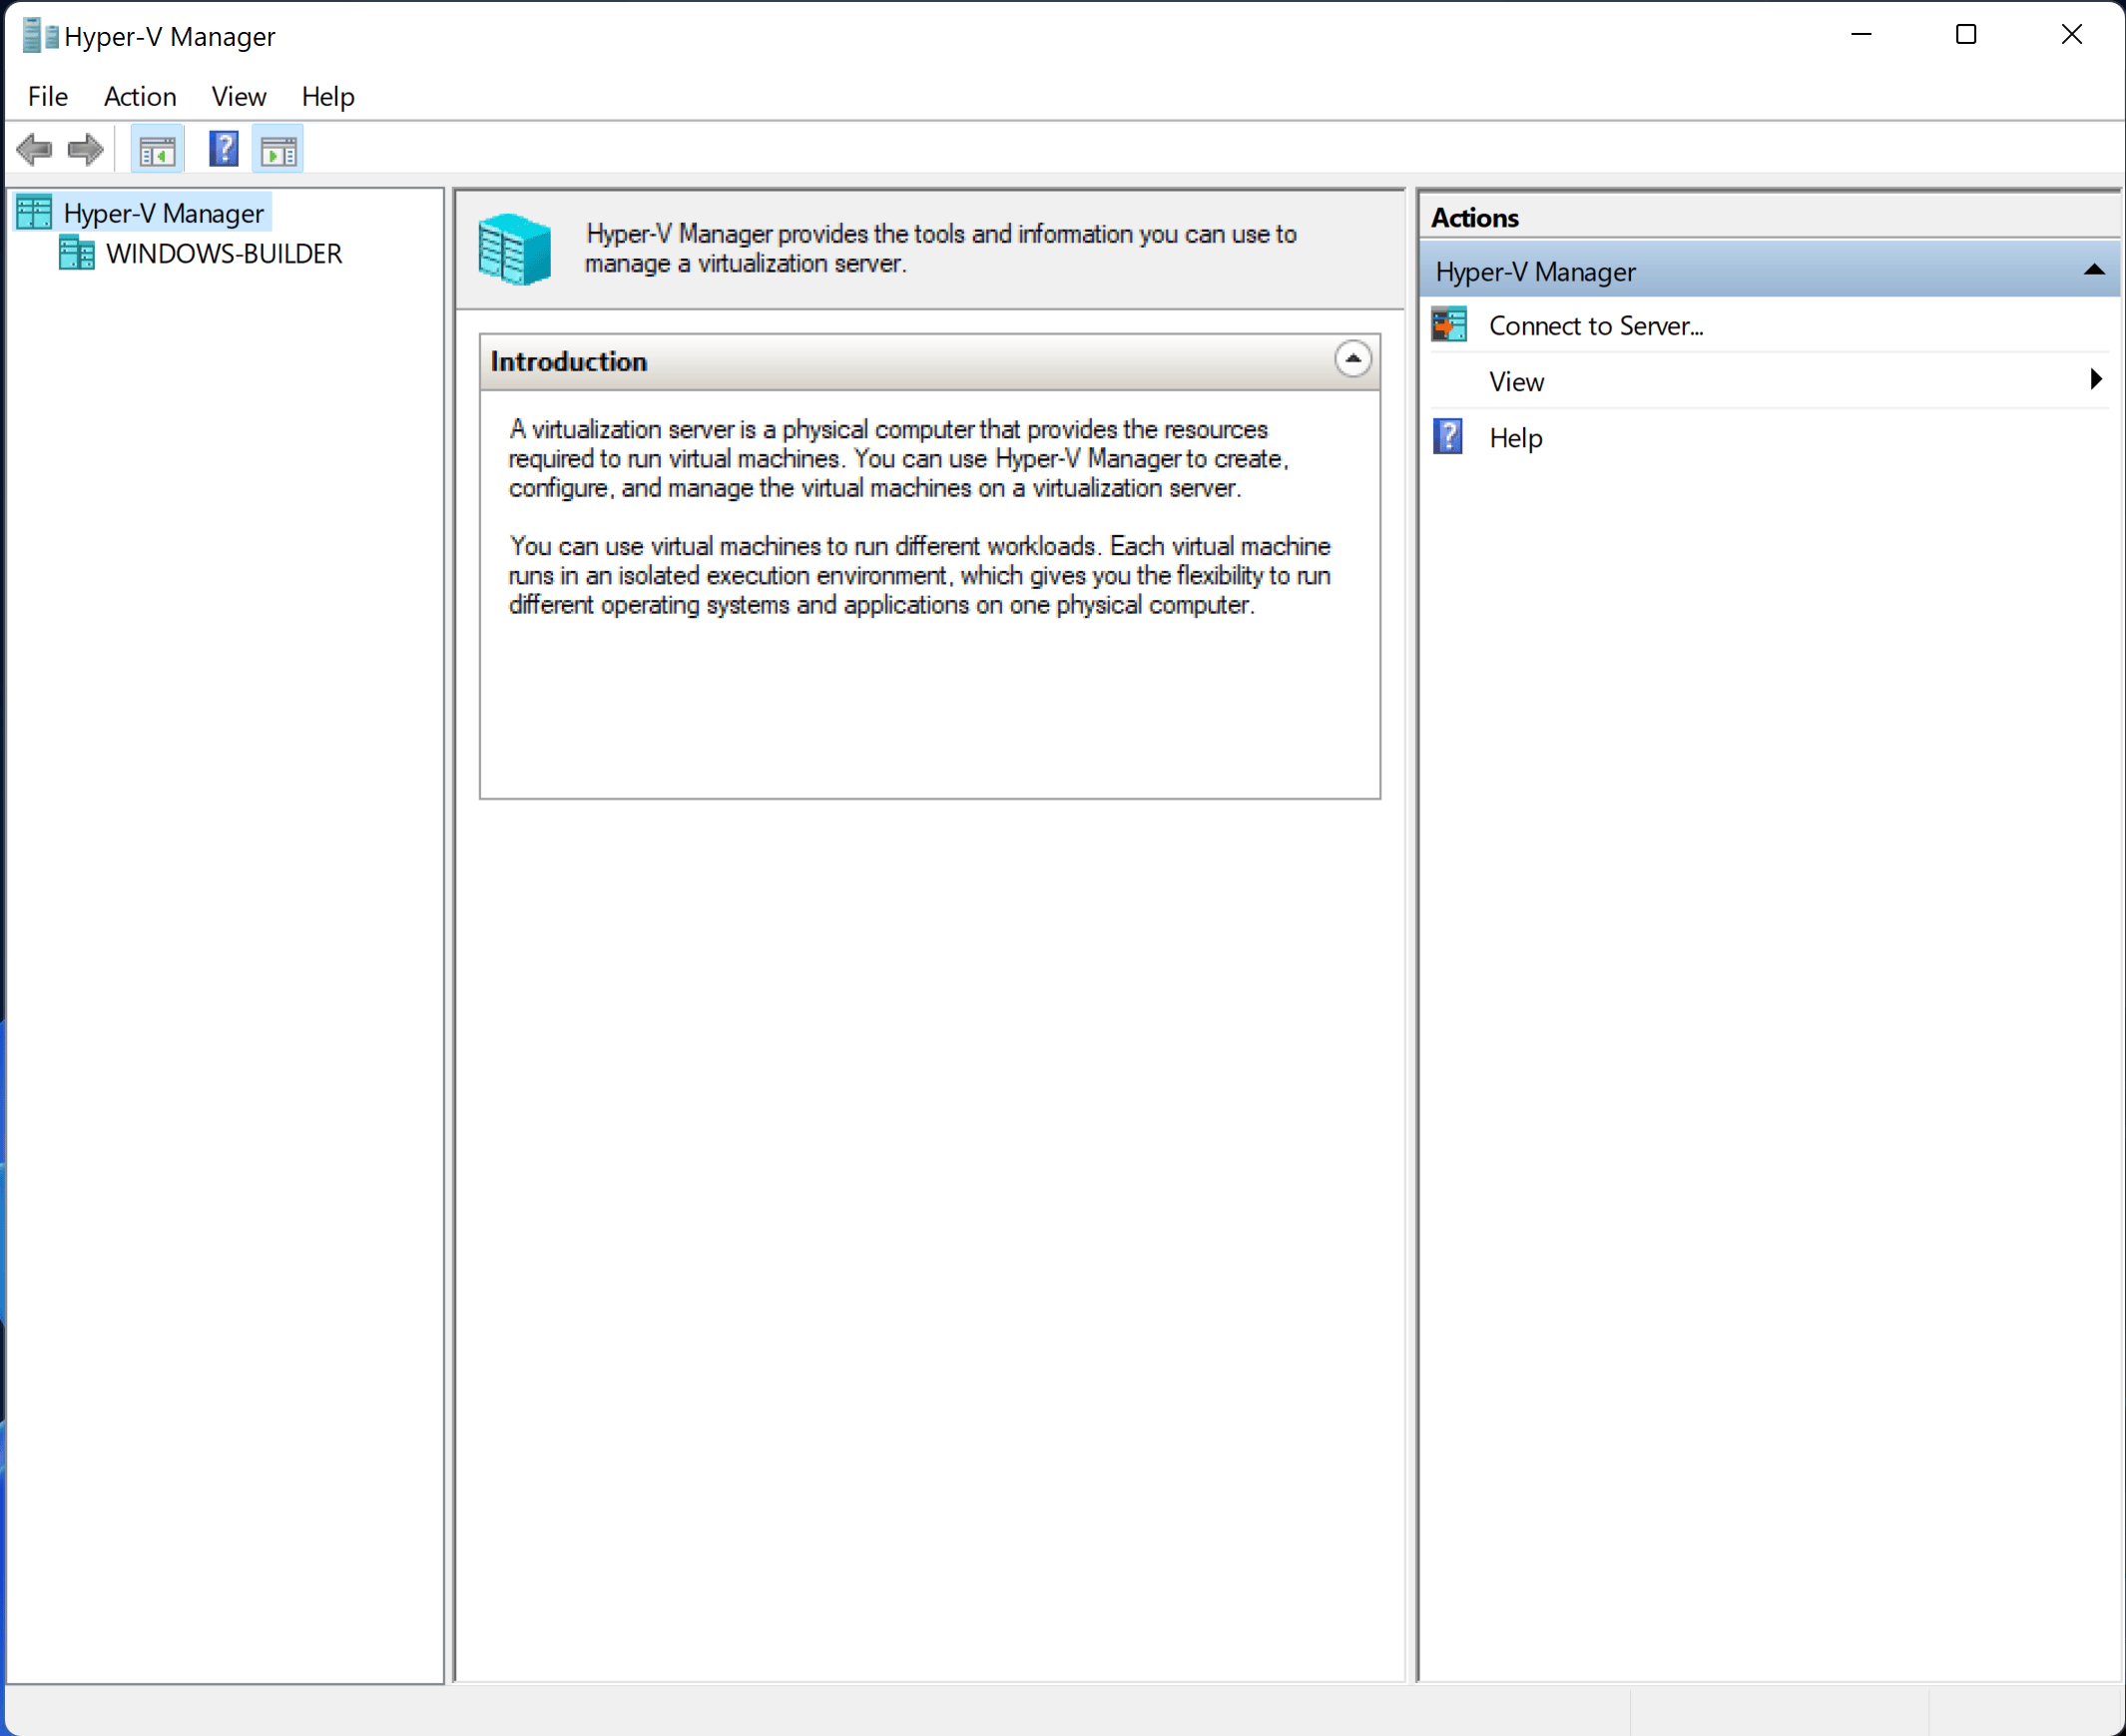This screenshot has width=2126, height=1736.
Task: Select WINDOWS-BUILDER in the tree
Action: pyautogui.click(x=224, y=253)
